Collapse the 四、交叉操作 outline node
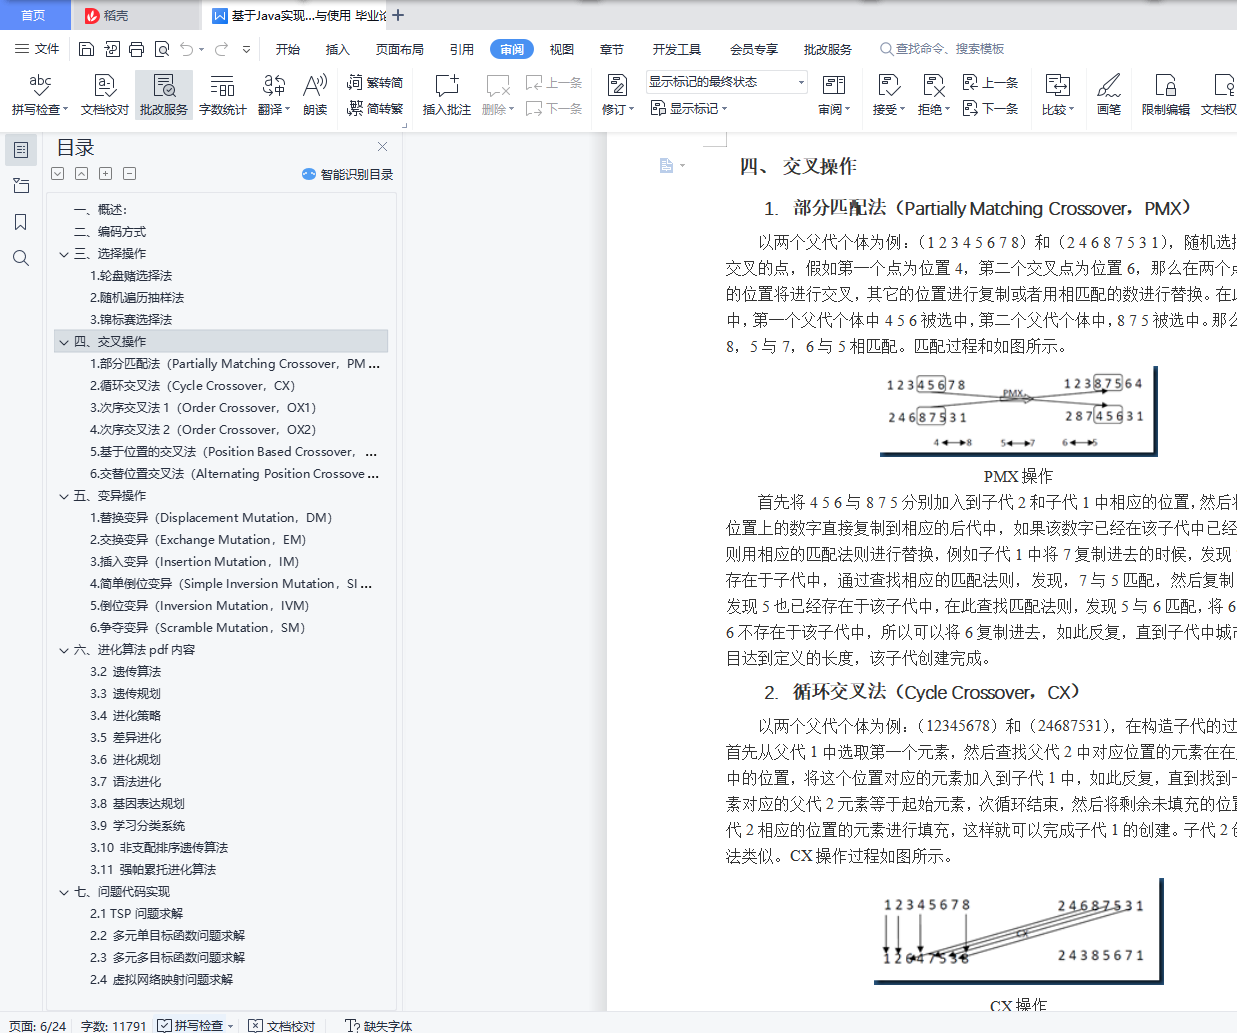The image size is (1237, 1033). [64, 342]
